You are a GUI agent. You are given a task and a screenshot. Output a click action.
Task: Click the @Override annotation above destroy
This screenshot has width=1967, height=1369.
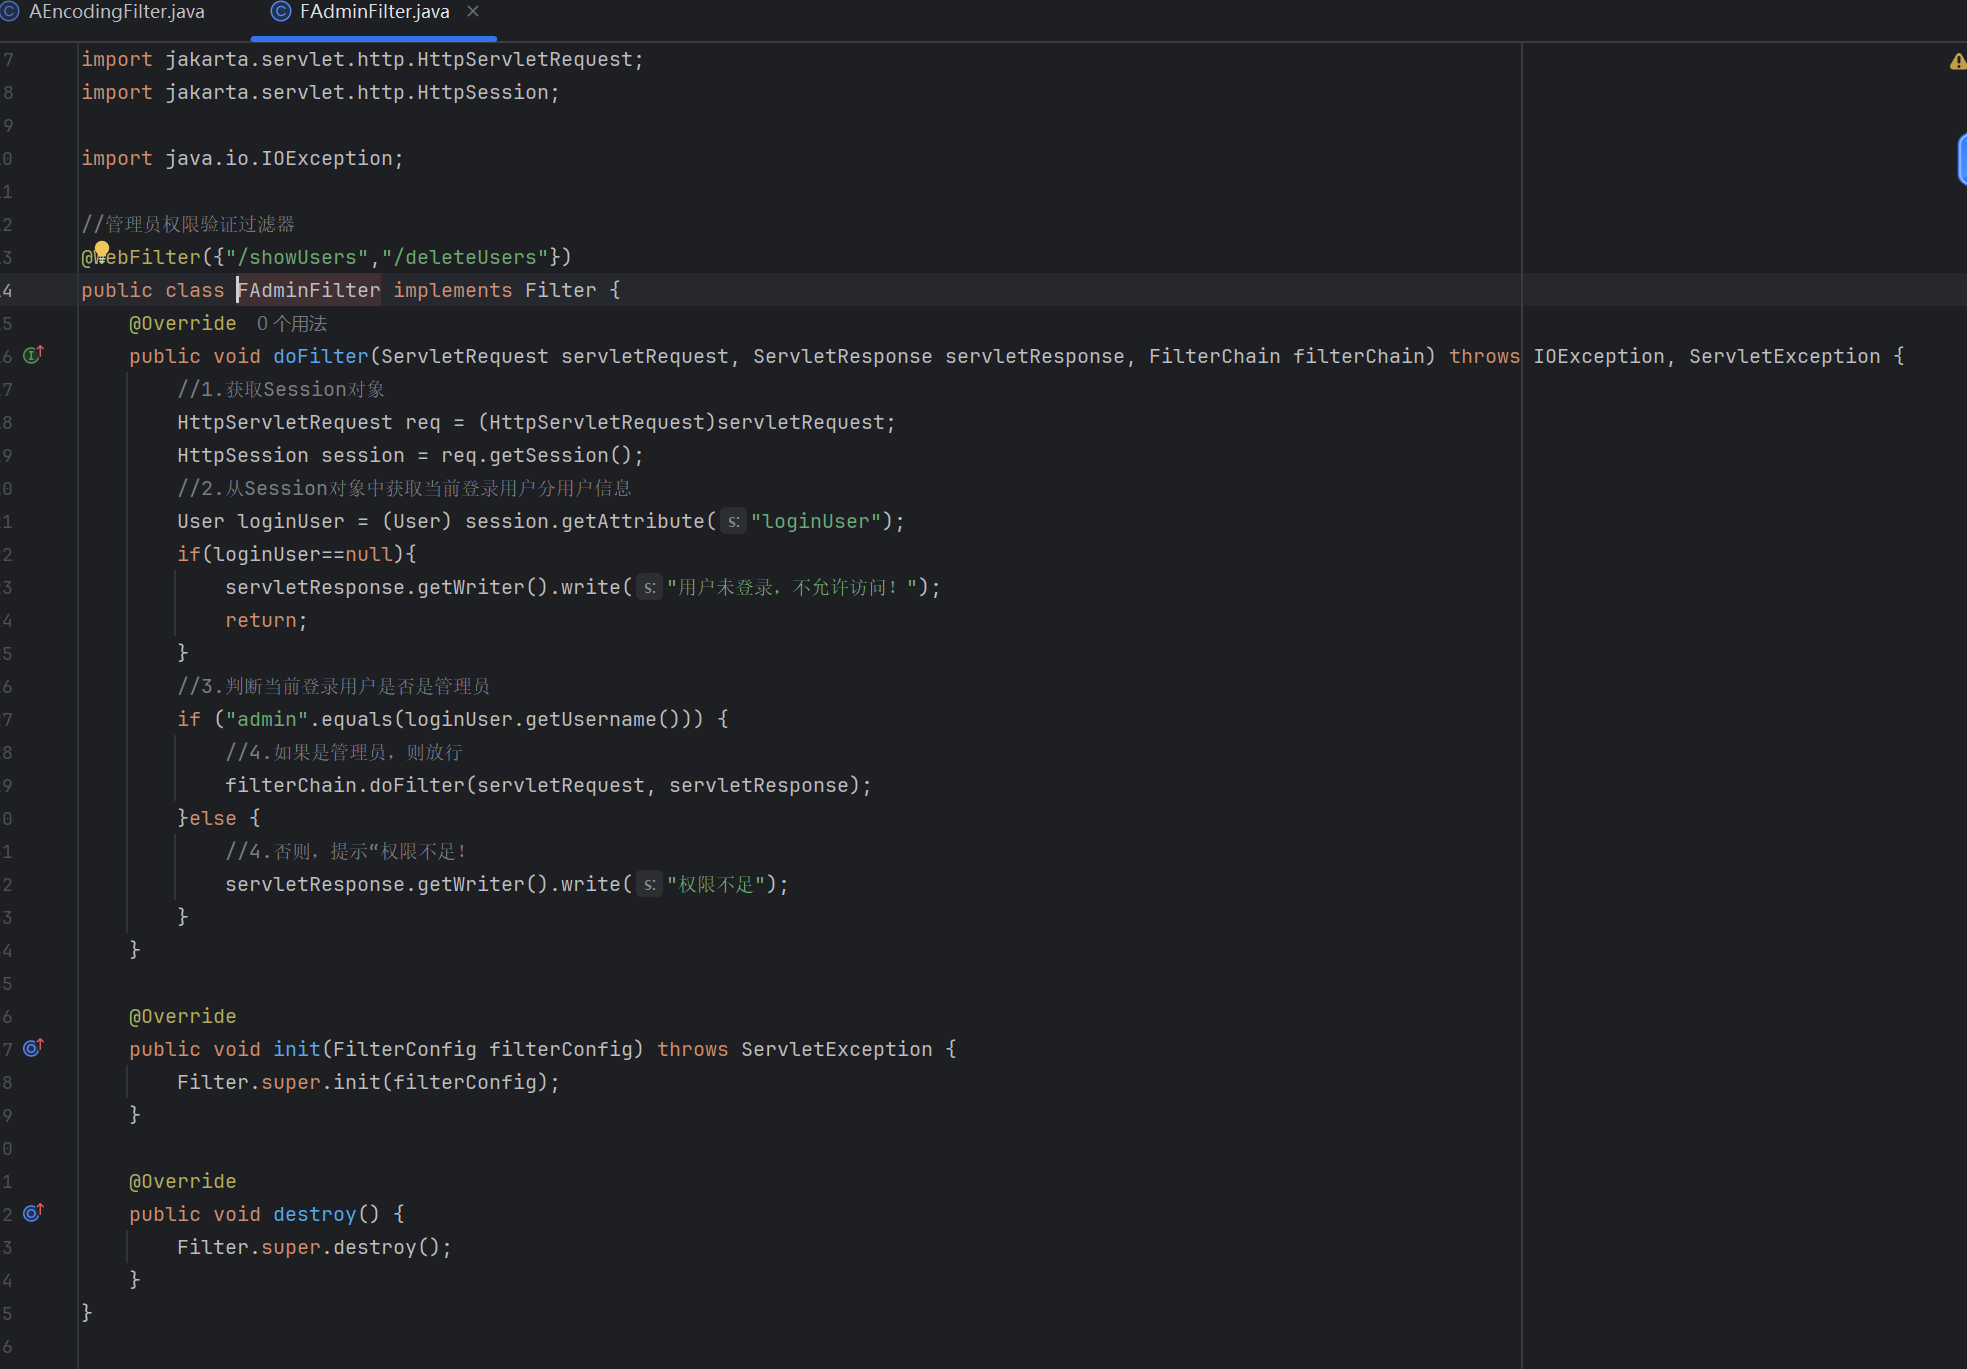point(182,1182)
